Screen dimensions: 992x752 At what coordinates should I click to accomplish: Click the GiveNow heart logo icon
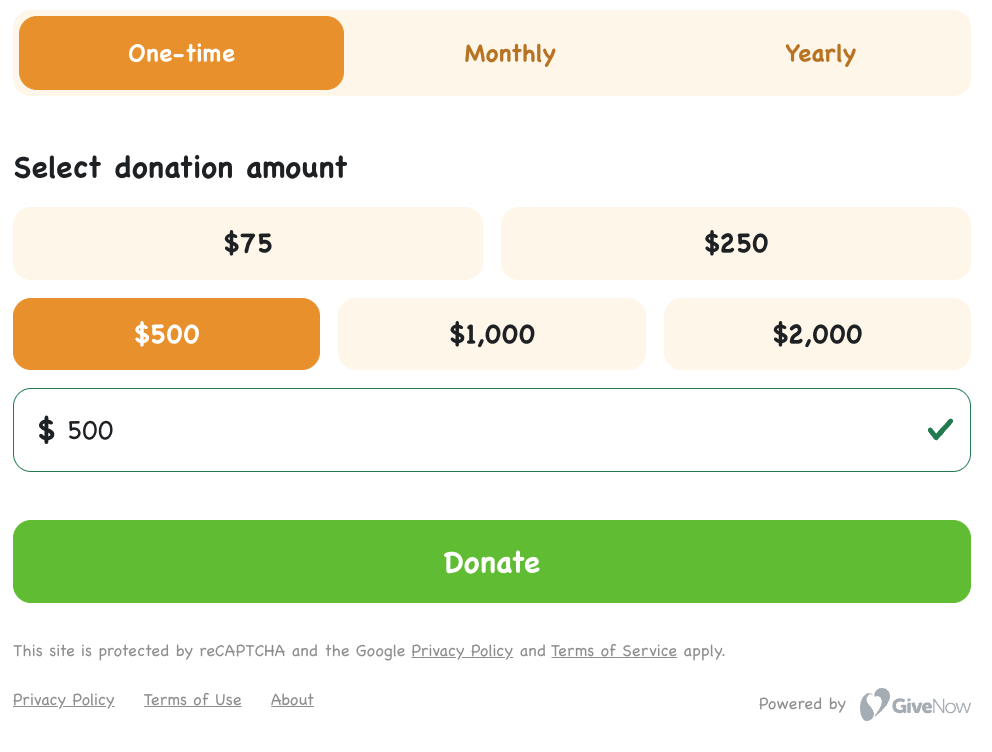[874, 704]
